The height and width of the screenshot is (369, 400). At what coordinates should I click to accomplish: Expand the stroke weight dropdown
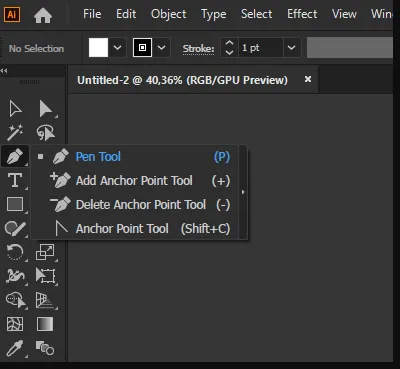[292, 48]
